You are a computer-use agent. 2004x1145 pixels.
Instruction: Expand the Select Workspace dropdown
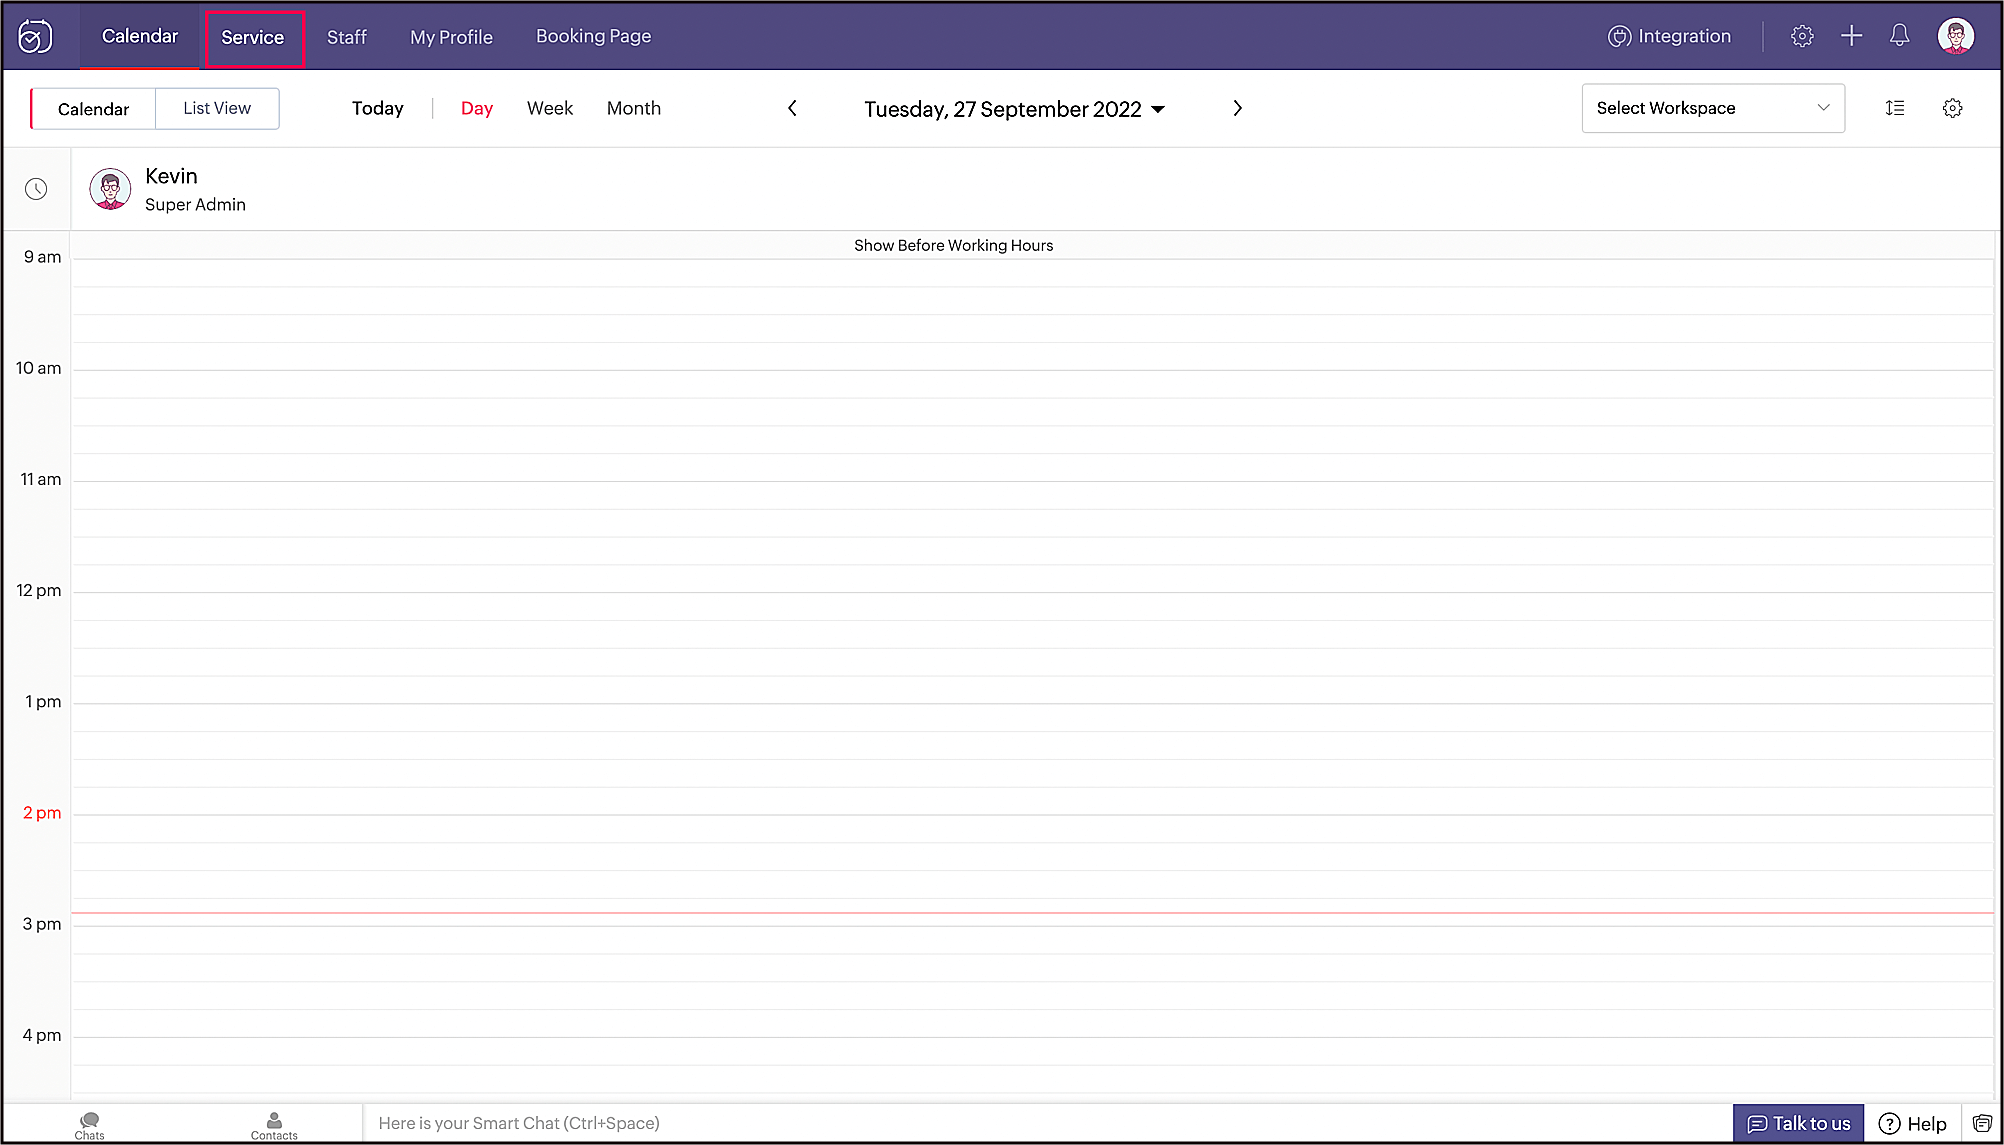click(1713, 108)
